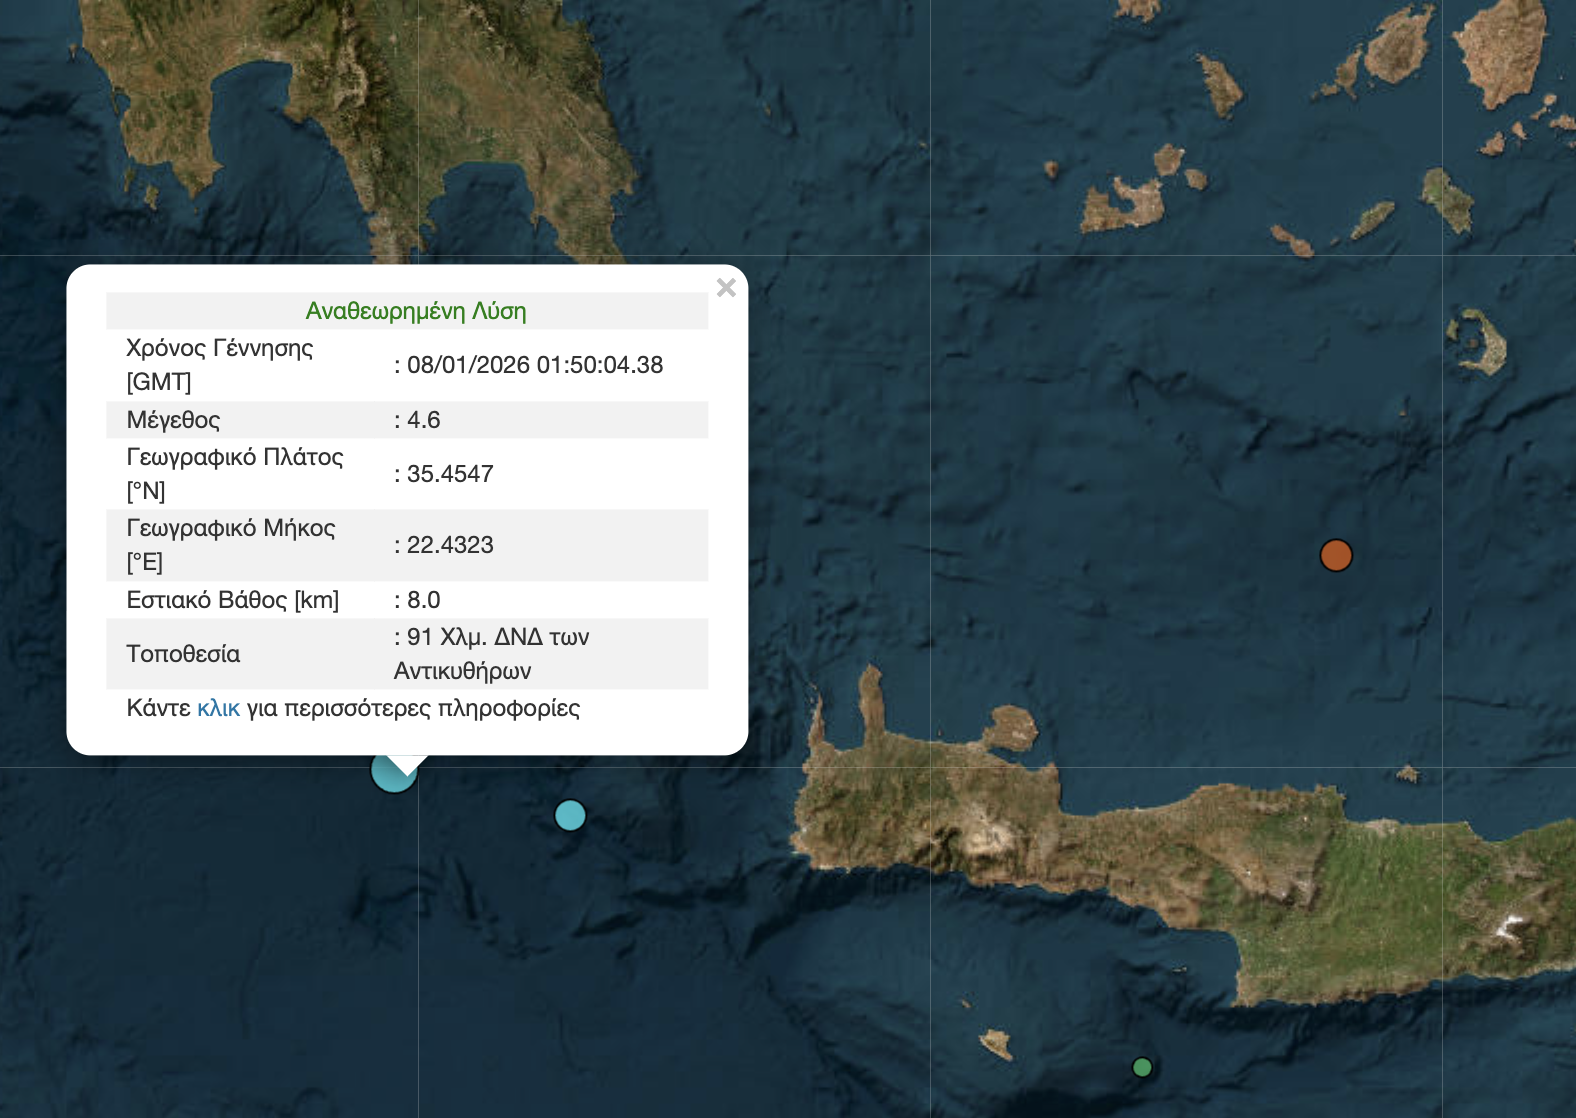Click the small teal earthquake marker west of Crete
Viewport: 1576px width, 1118px height.
570,816
